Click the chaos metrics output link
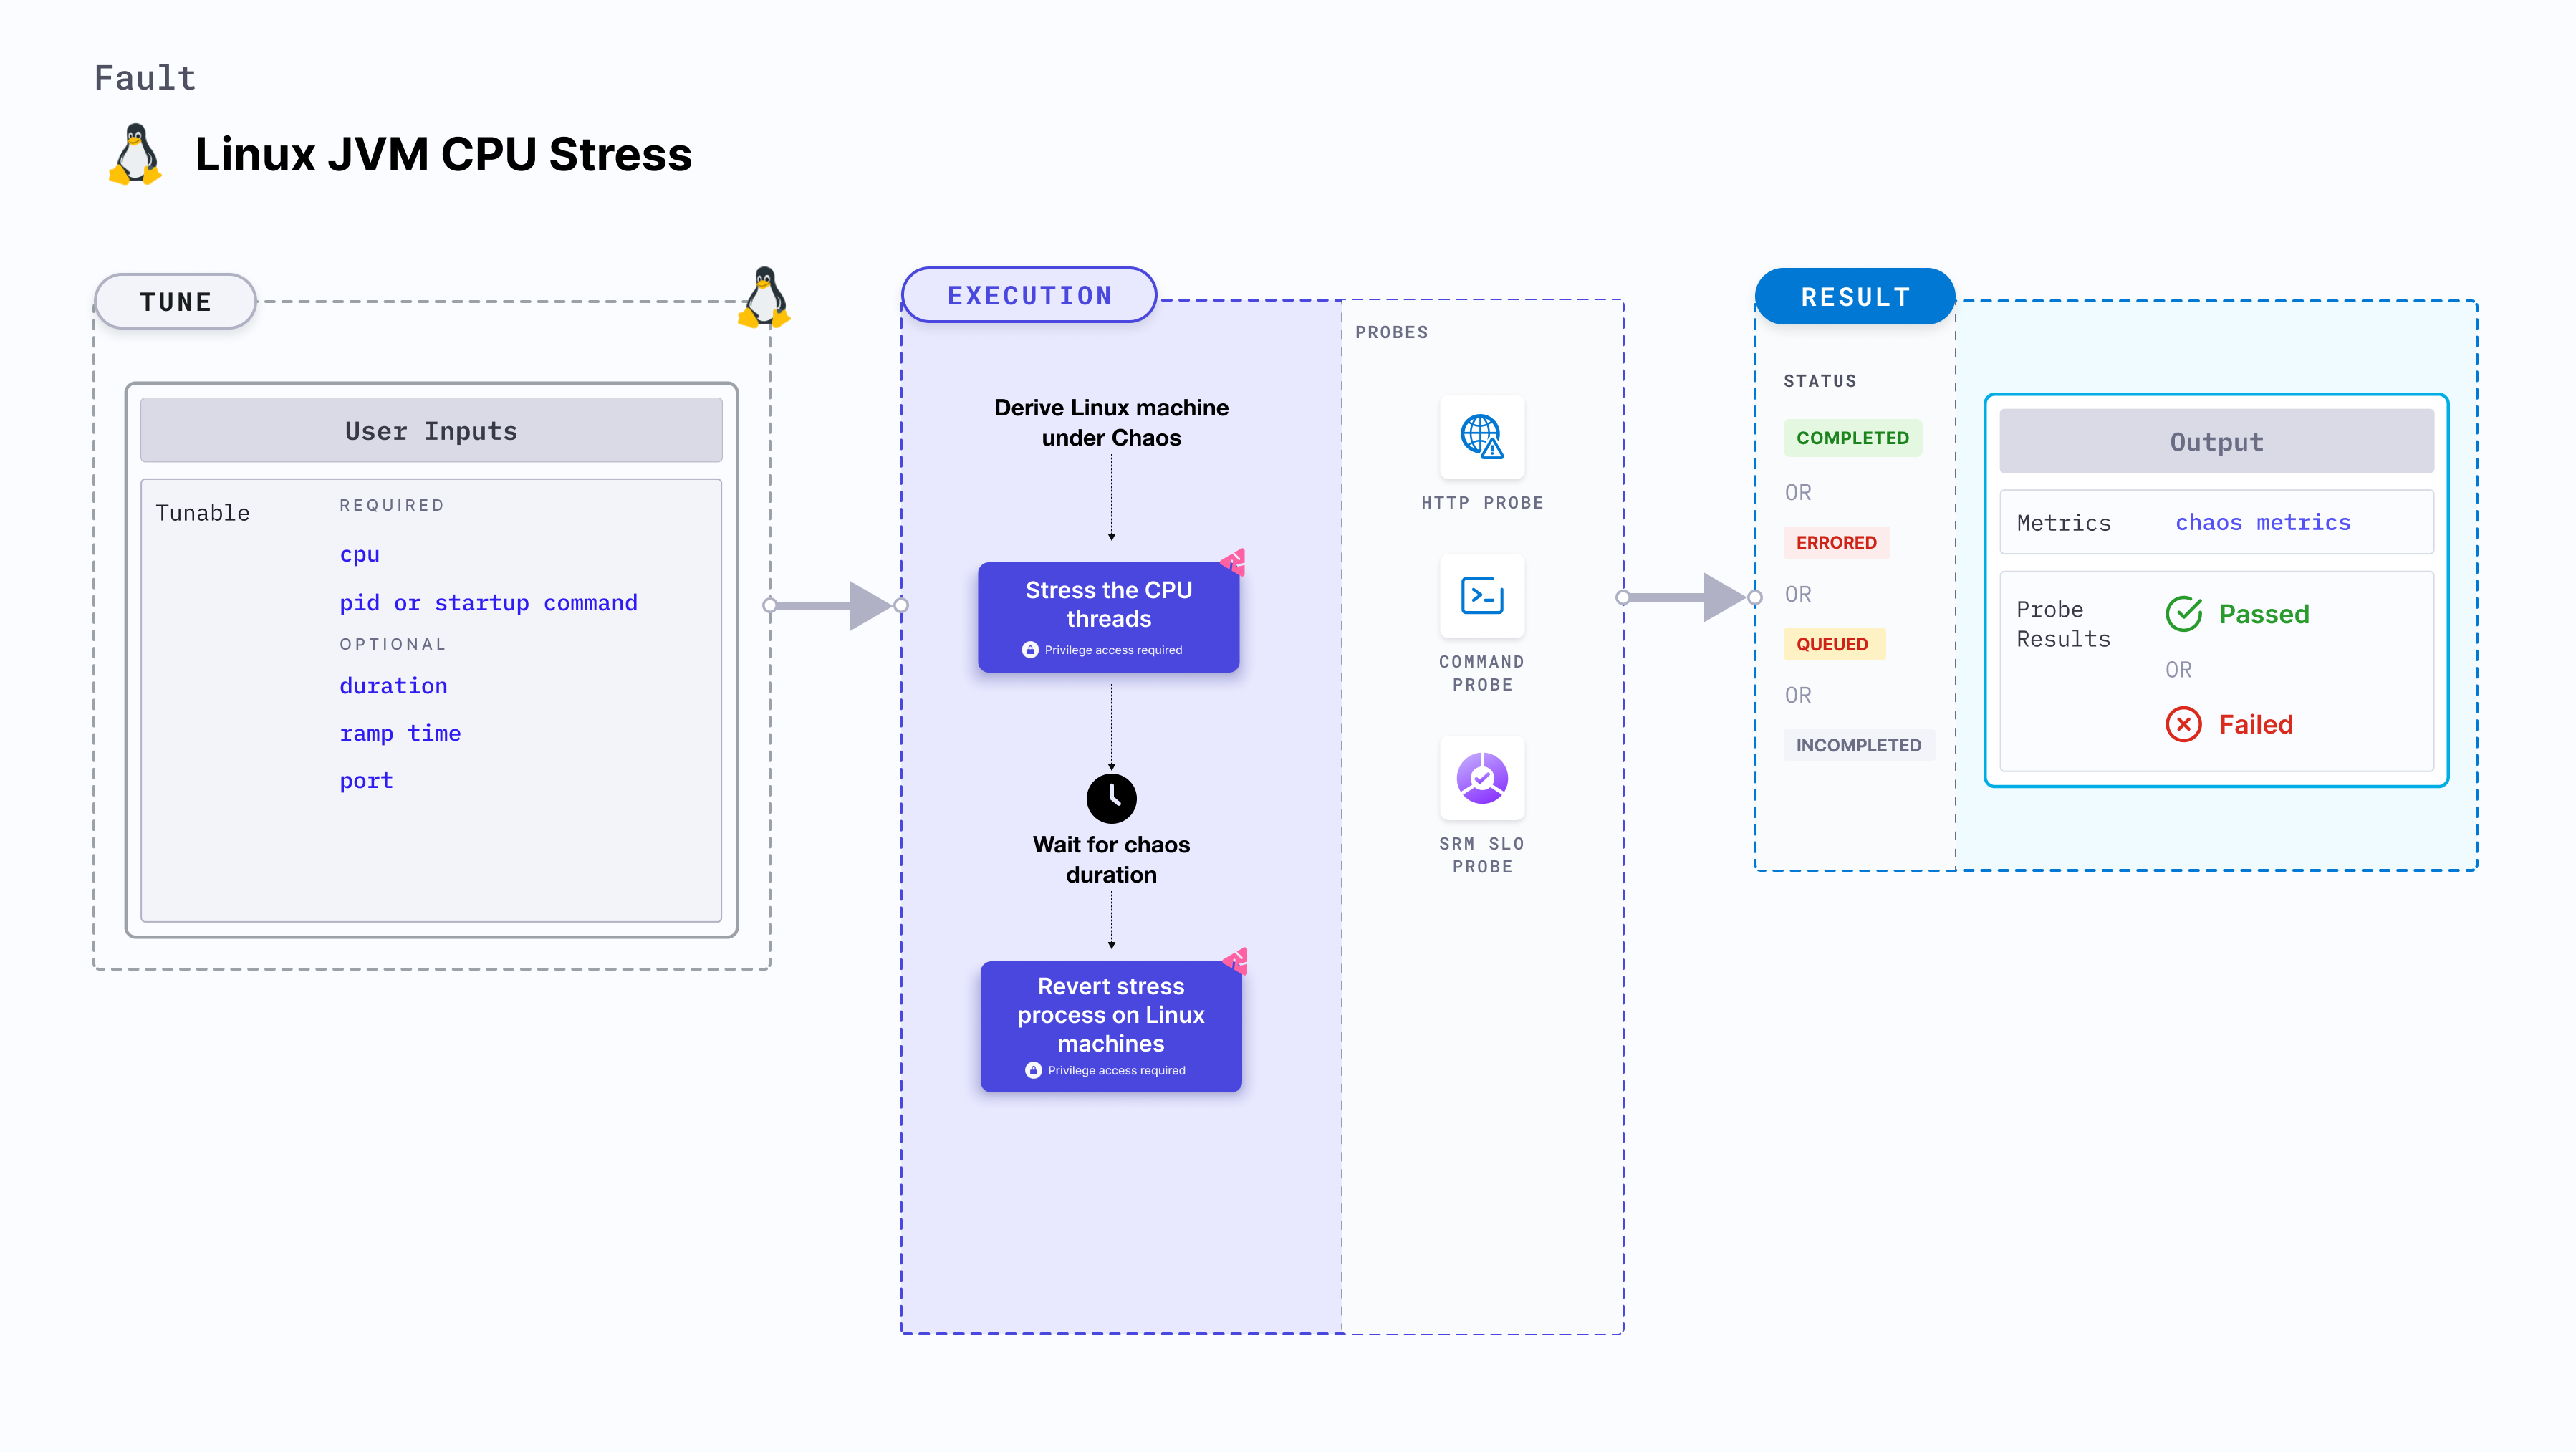This screenshot has height=1452, width=2576. tap(2264, 521)
